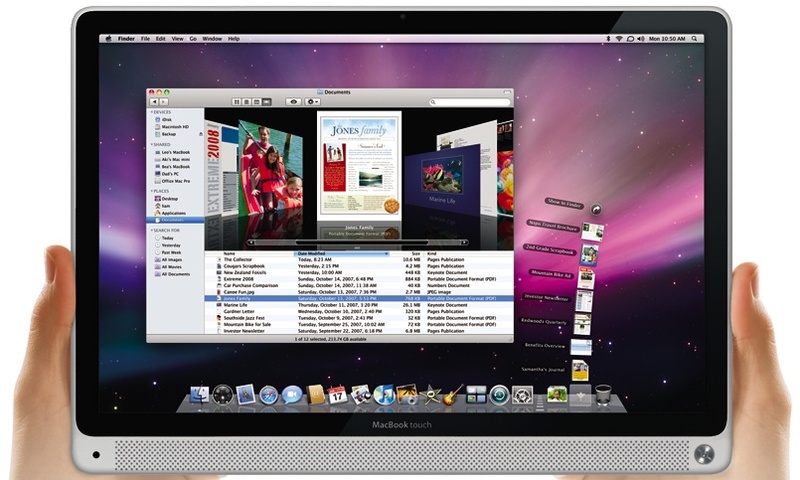Open the Help menu
This screenshot has width=800, height=480.
[x=234, y=39]
